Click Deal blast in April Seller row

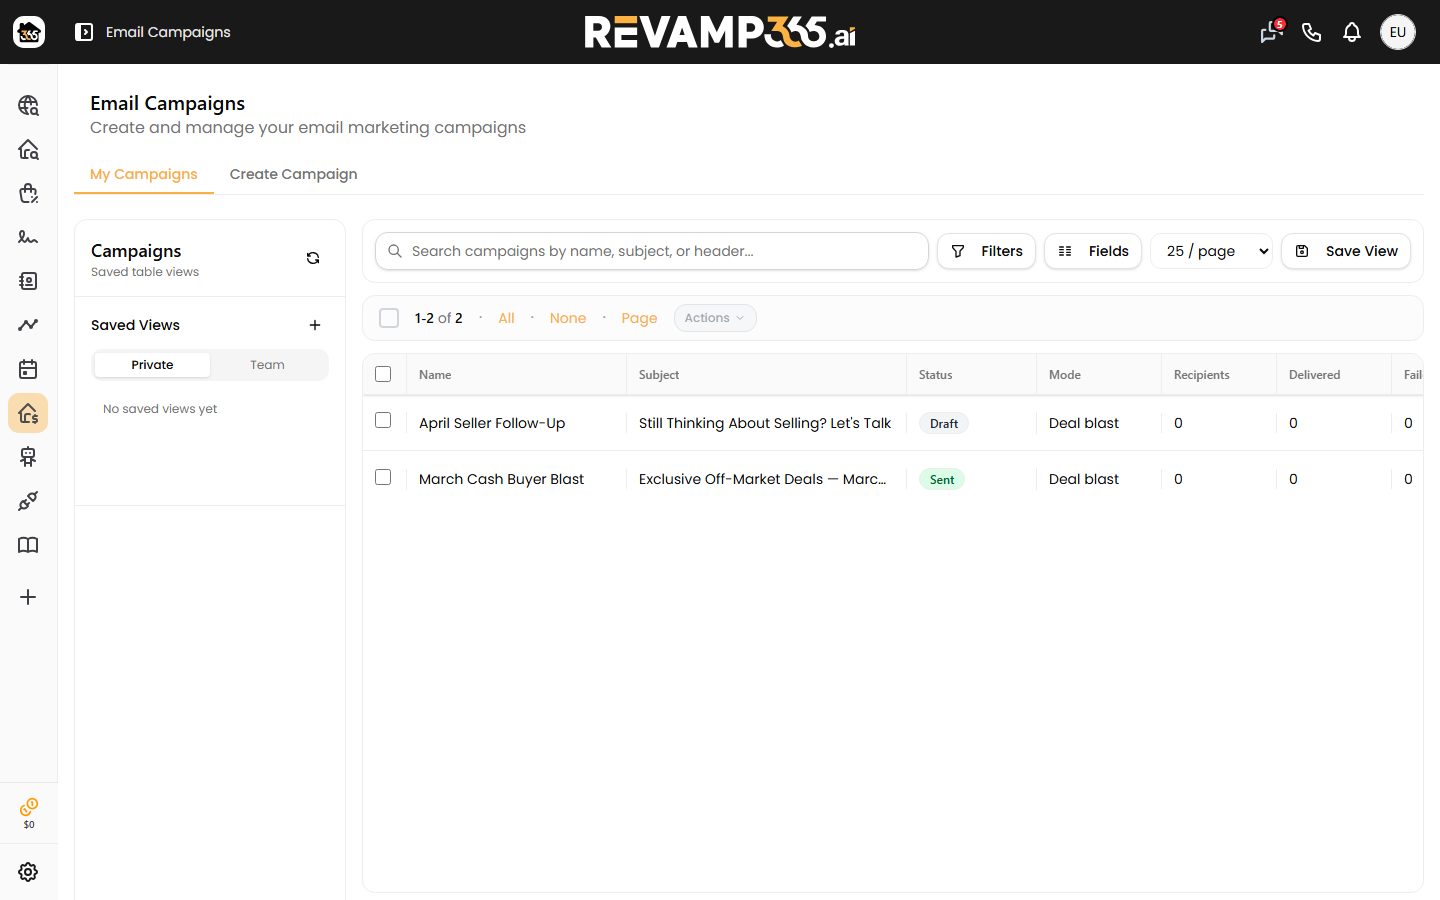(1084, 423)
